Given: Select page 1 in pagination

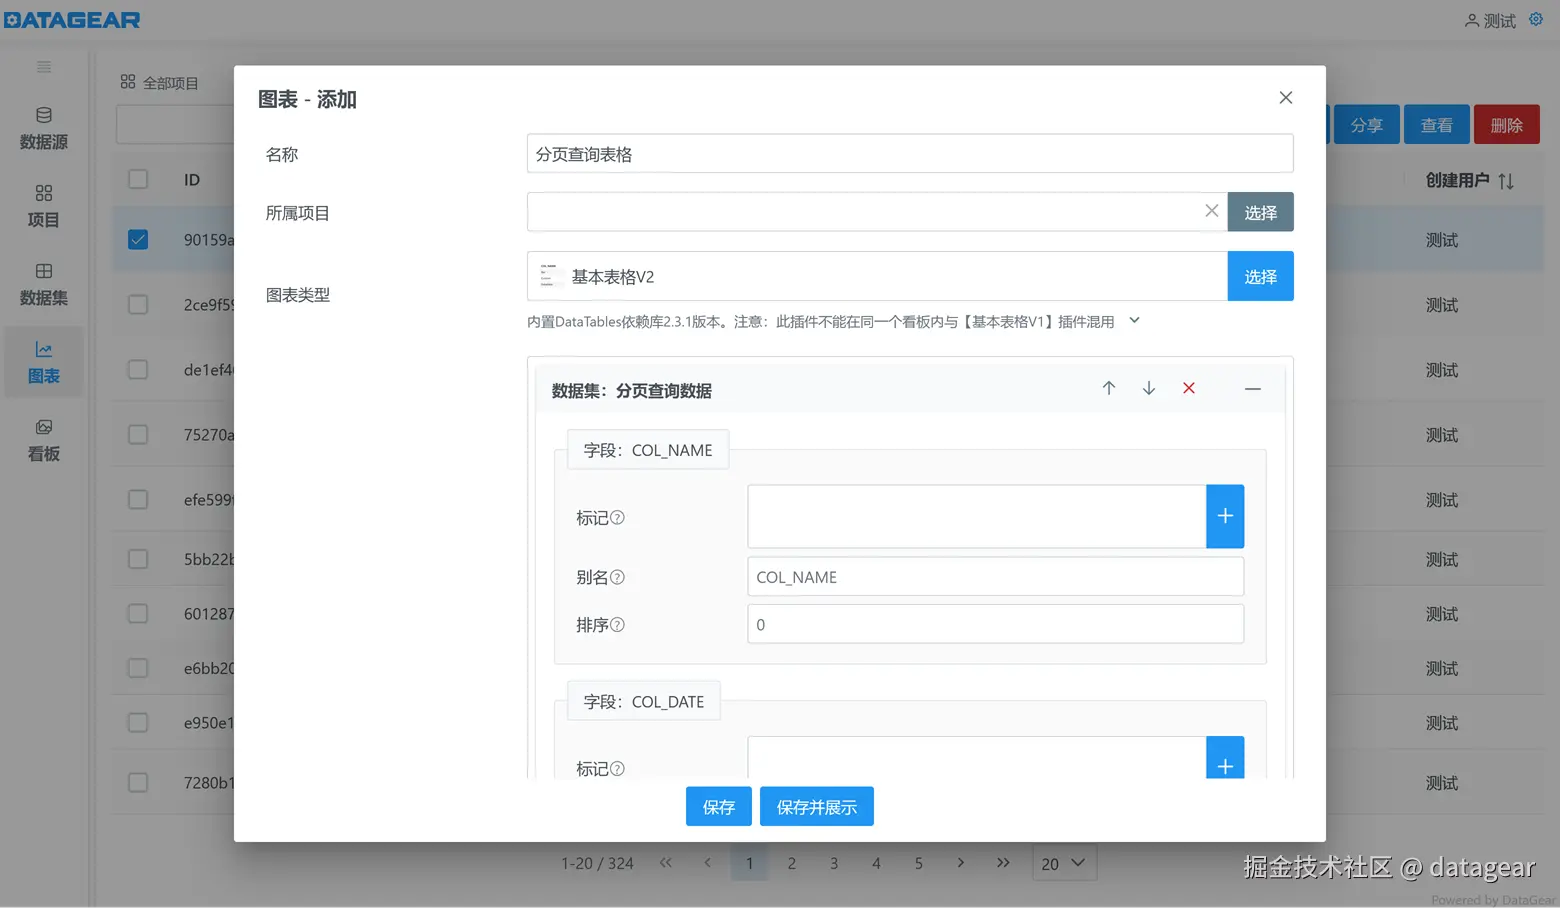Looking at the screenshot, I should tap(749, 863).
